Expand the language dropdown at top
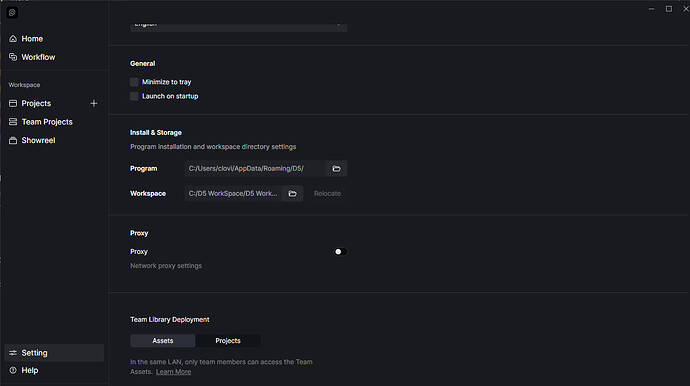 [239, 26]
